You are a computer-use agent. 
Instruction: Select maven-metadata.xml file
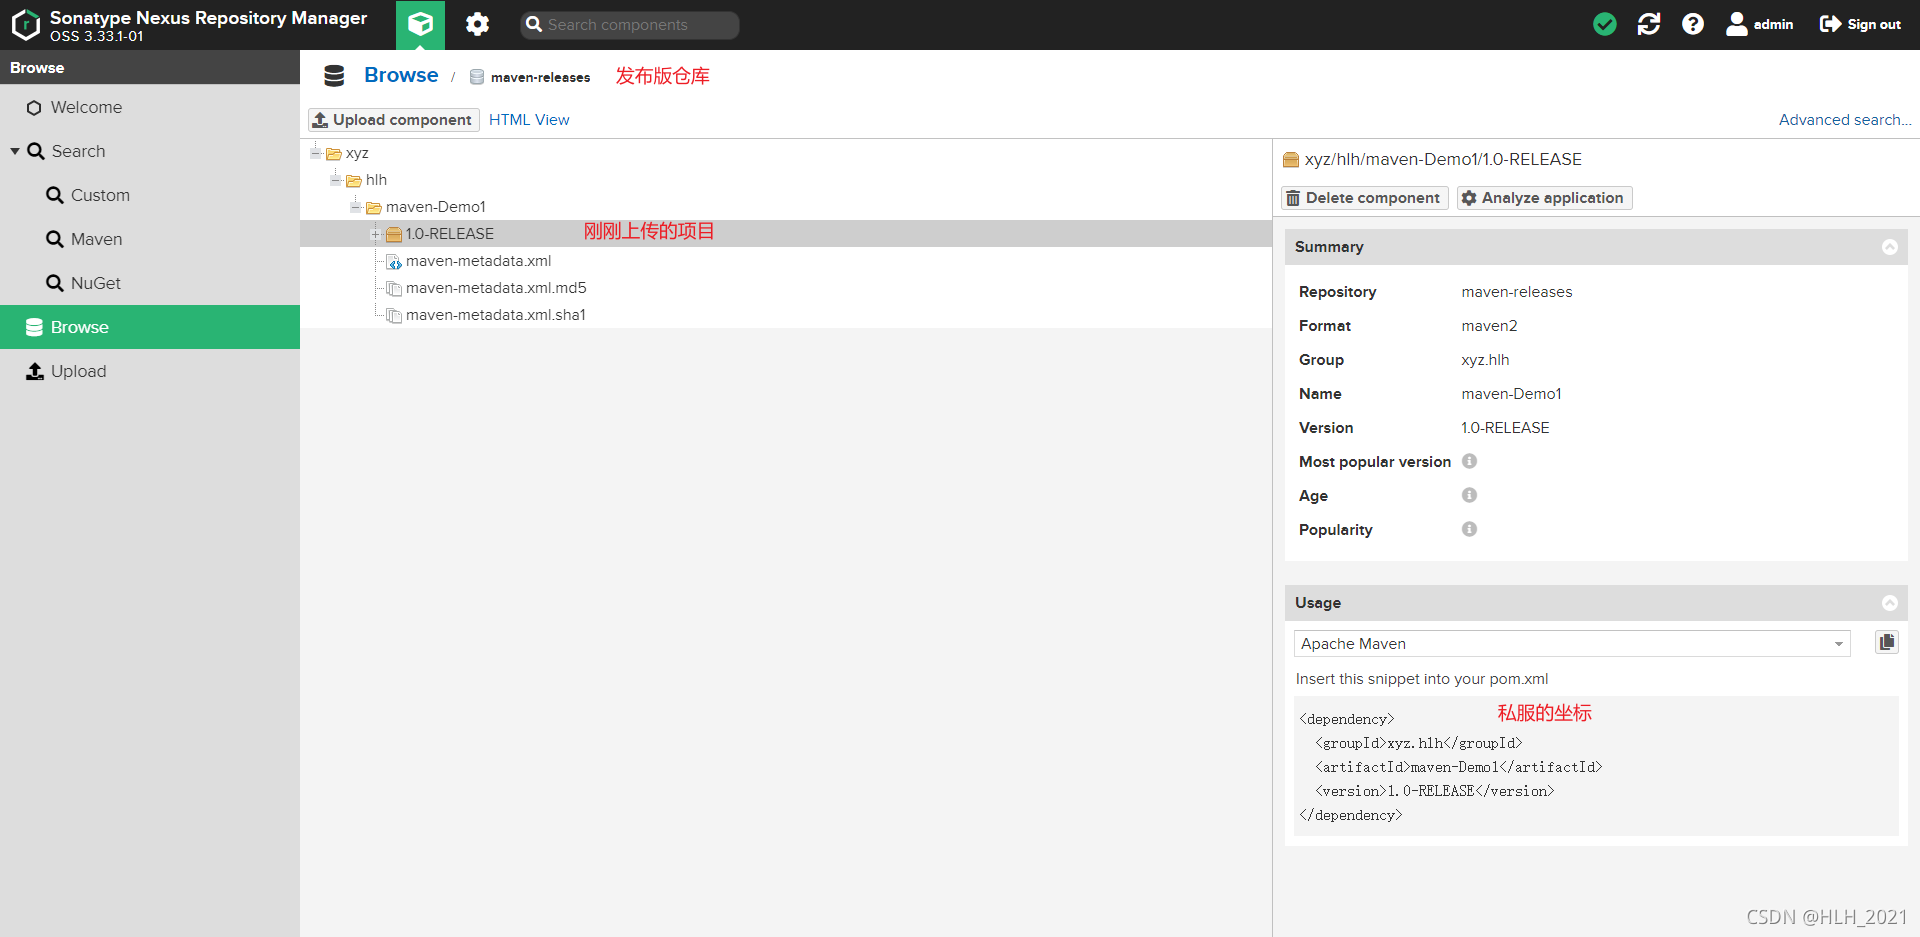(x=478, y=261)
